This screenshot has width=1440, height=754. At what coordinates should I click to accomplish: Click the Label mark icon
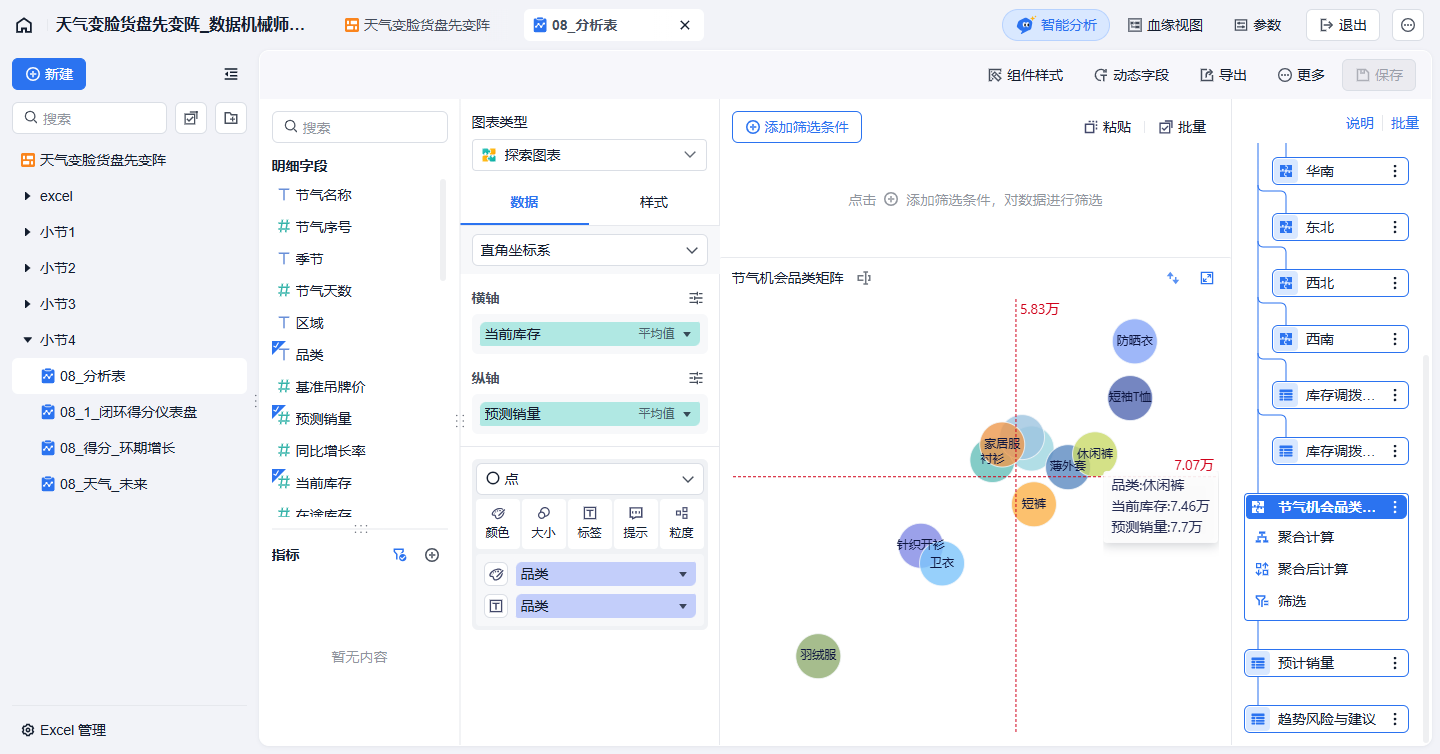pos(590,524)
